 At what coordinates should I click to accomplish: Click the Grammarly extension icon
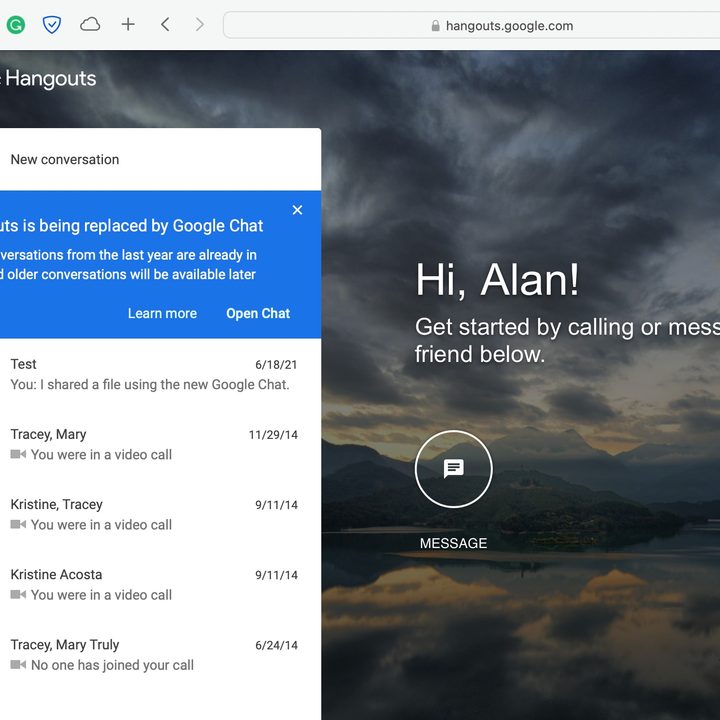[16, 24]
